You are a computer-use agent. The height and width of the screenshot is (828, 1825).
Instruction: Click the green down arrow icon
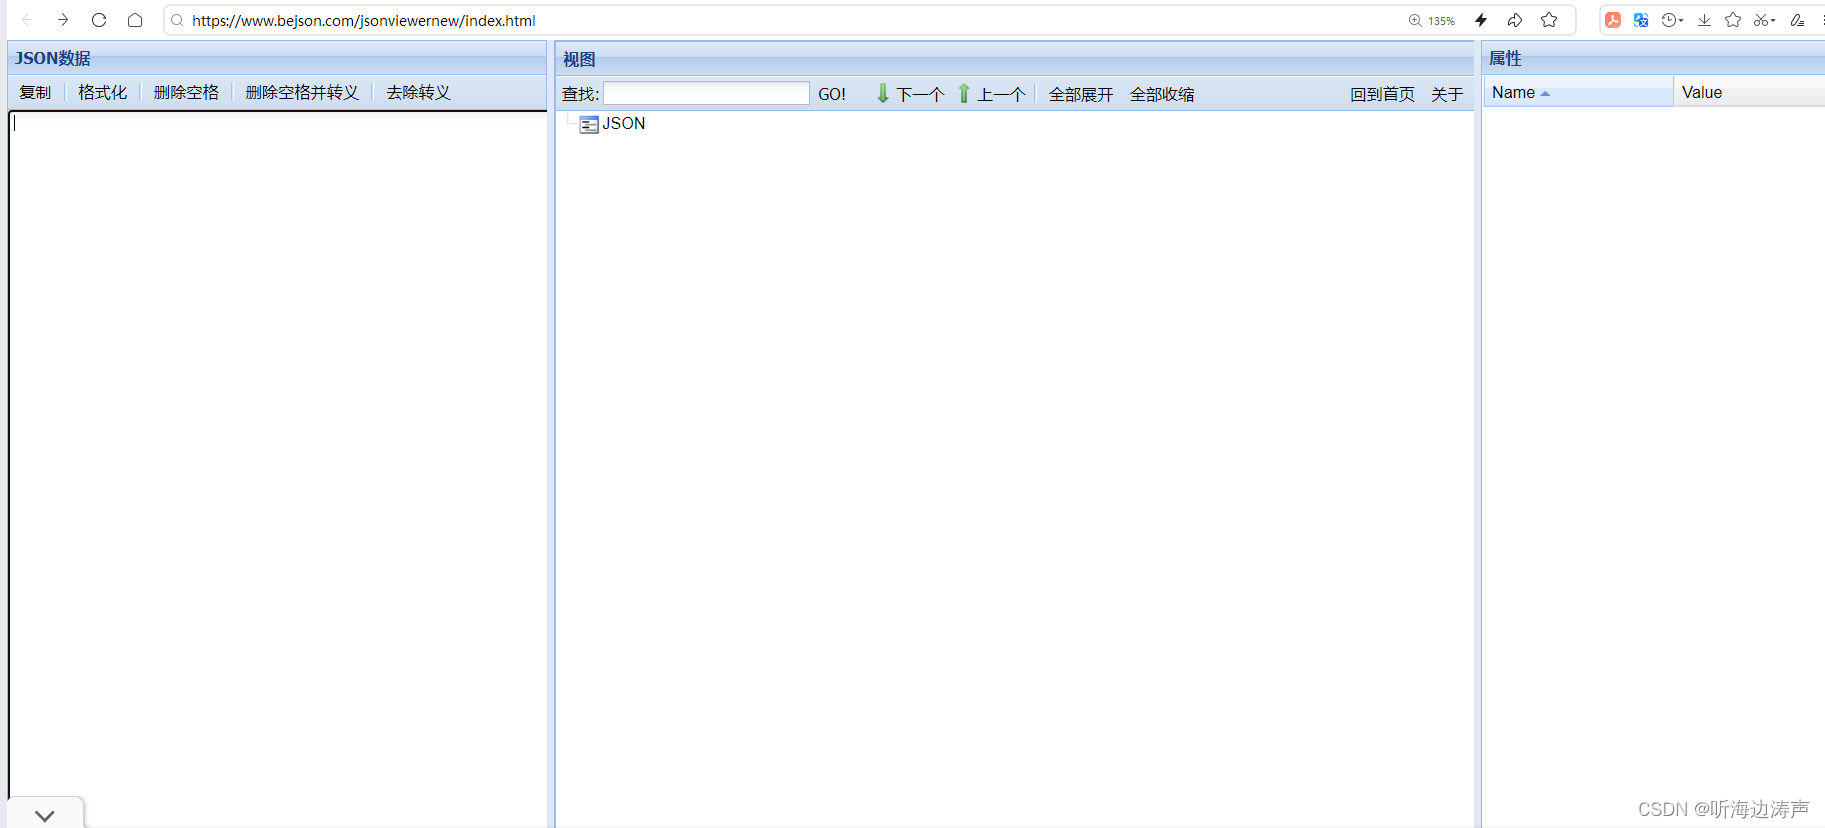click(x=883, y=93)
